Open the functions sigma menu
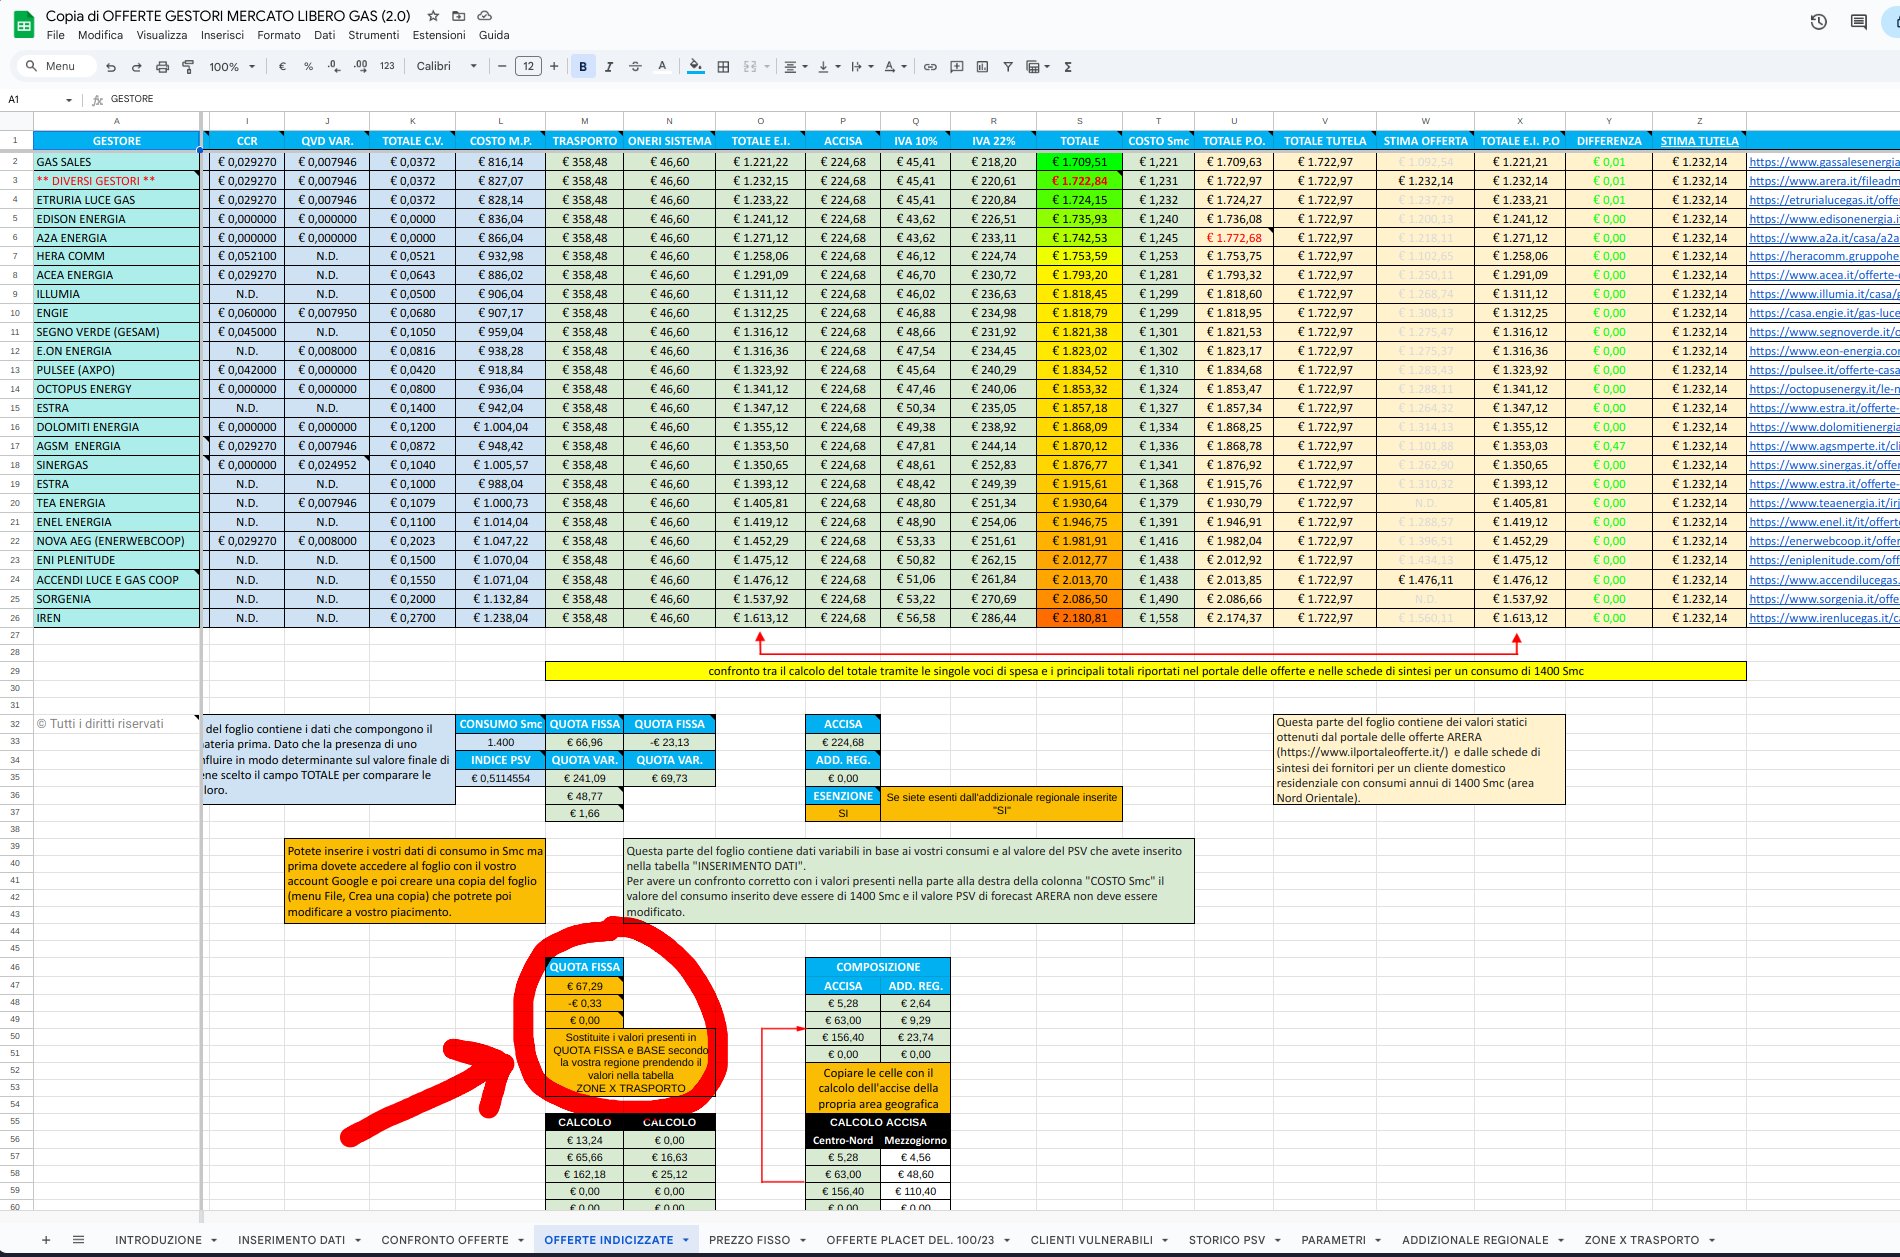The height and width of the screenshot is (1257, 1900). 1068,67
